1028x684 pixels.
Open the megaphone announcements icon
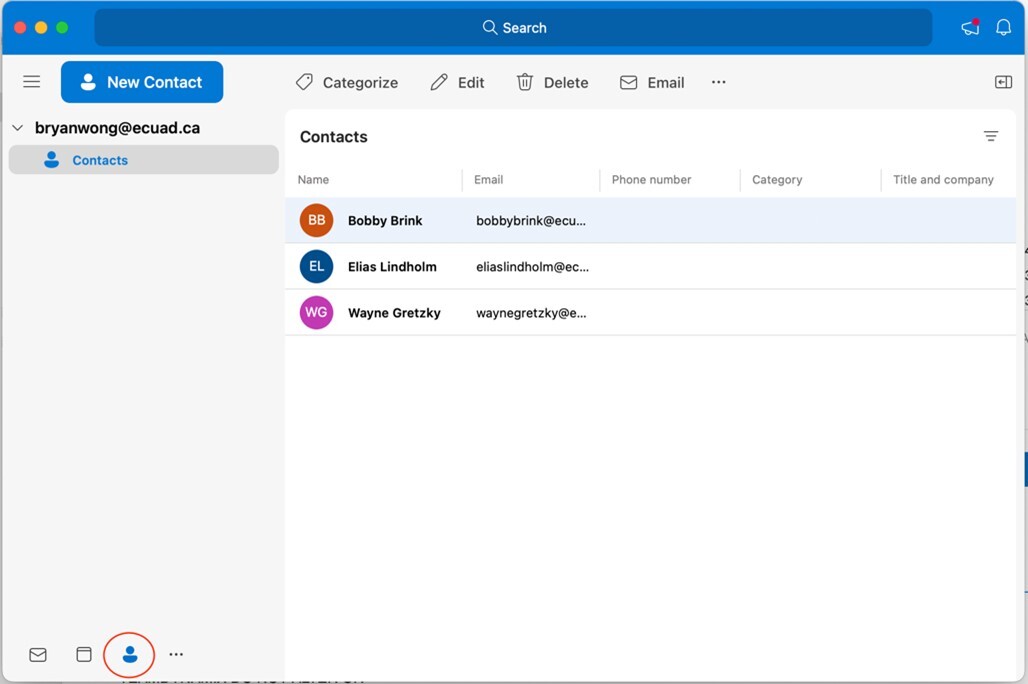(x=970, y=27)
